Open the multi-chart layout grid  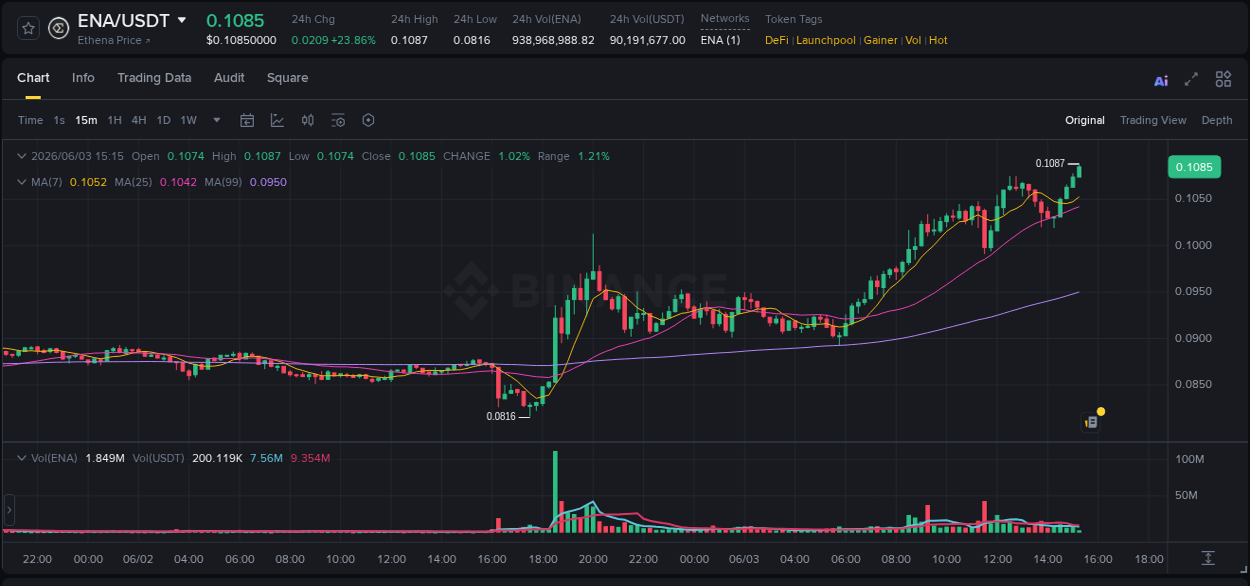tap(1223, 79)
